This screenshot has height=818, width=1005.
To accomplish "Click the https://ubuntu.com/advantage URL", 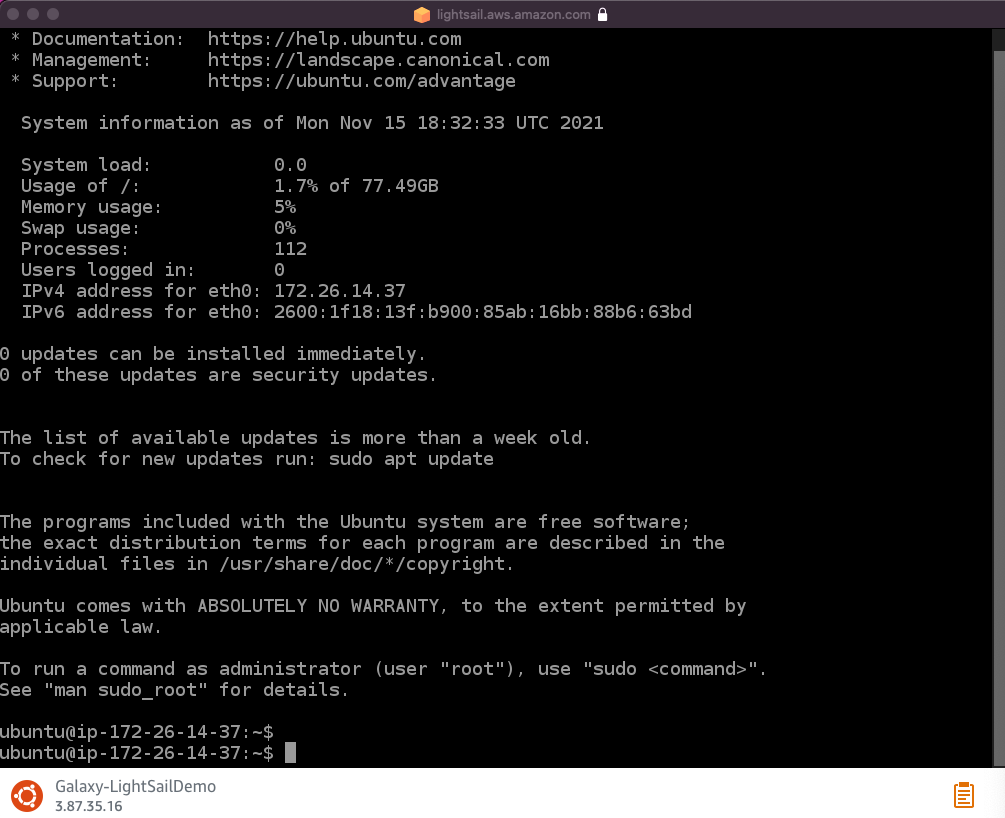I will coord(361,81).
